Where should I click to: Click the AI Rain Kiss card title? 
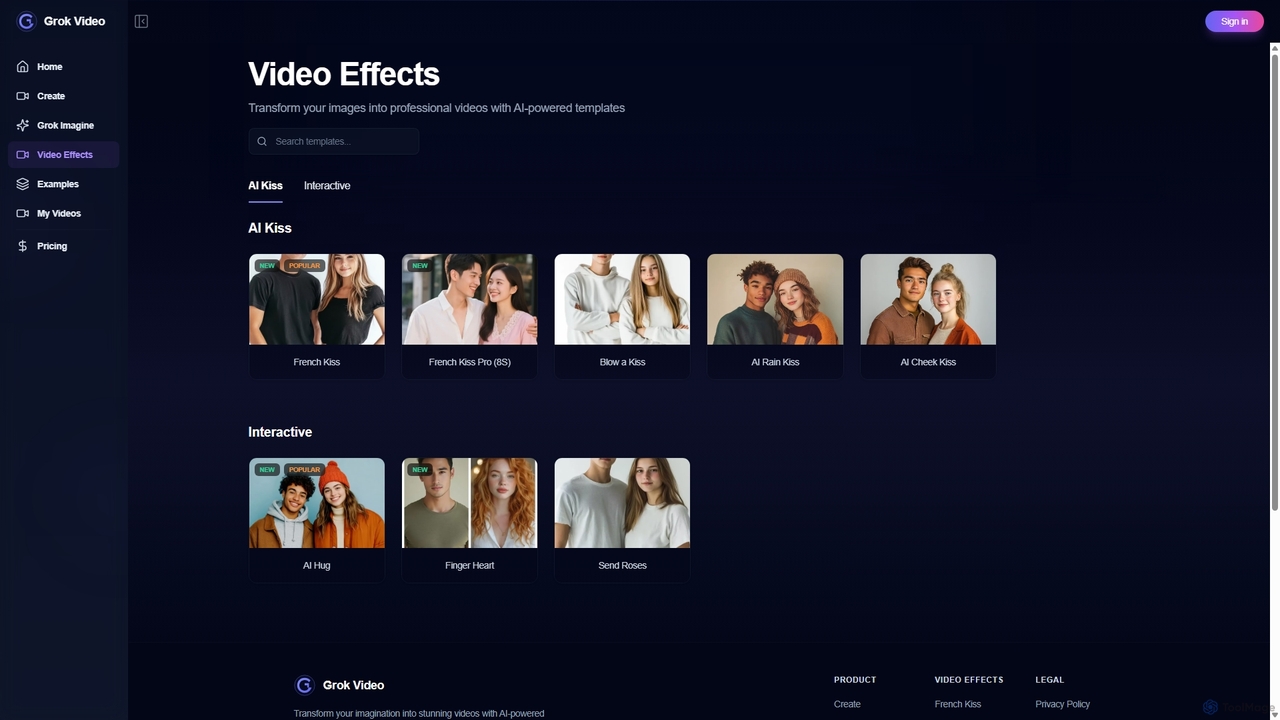coord(775,362)
